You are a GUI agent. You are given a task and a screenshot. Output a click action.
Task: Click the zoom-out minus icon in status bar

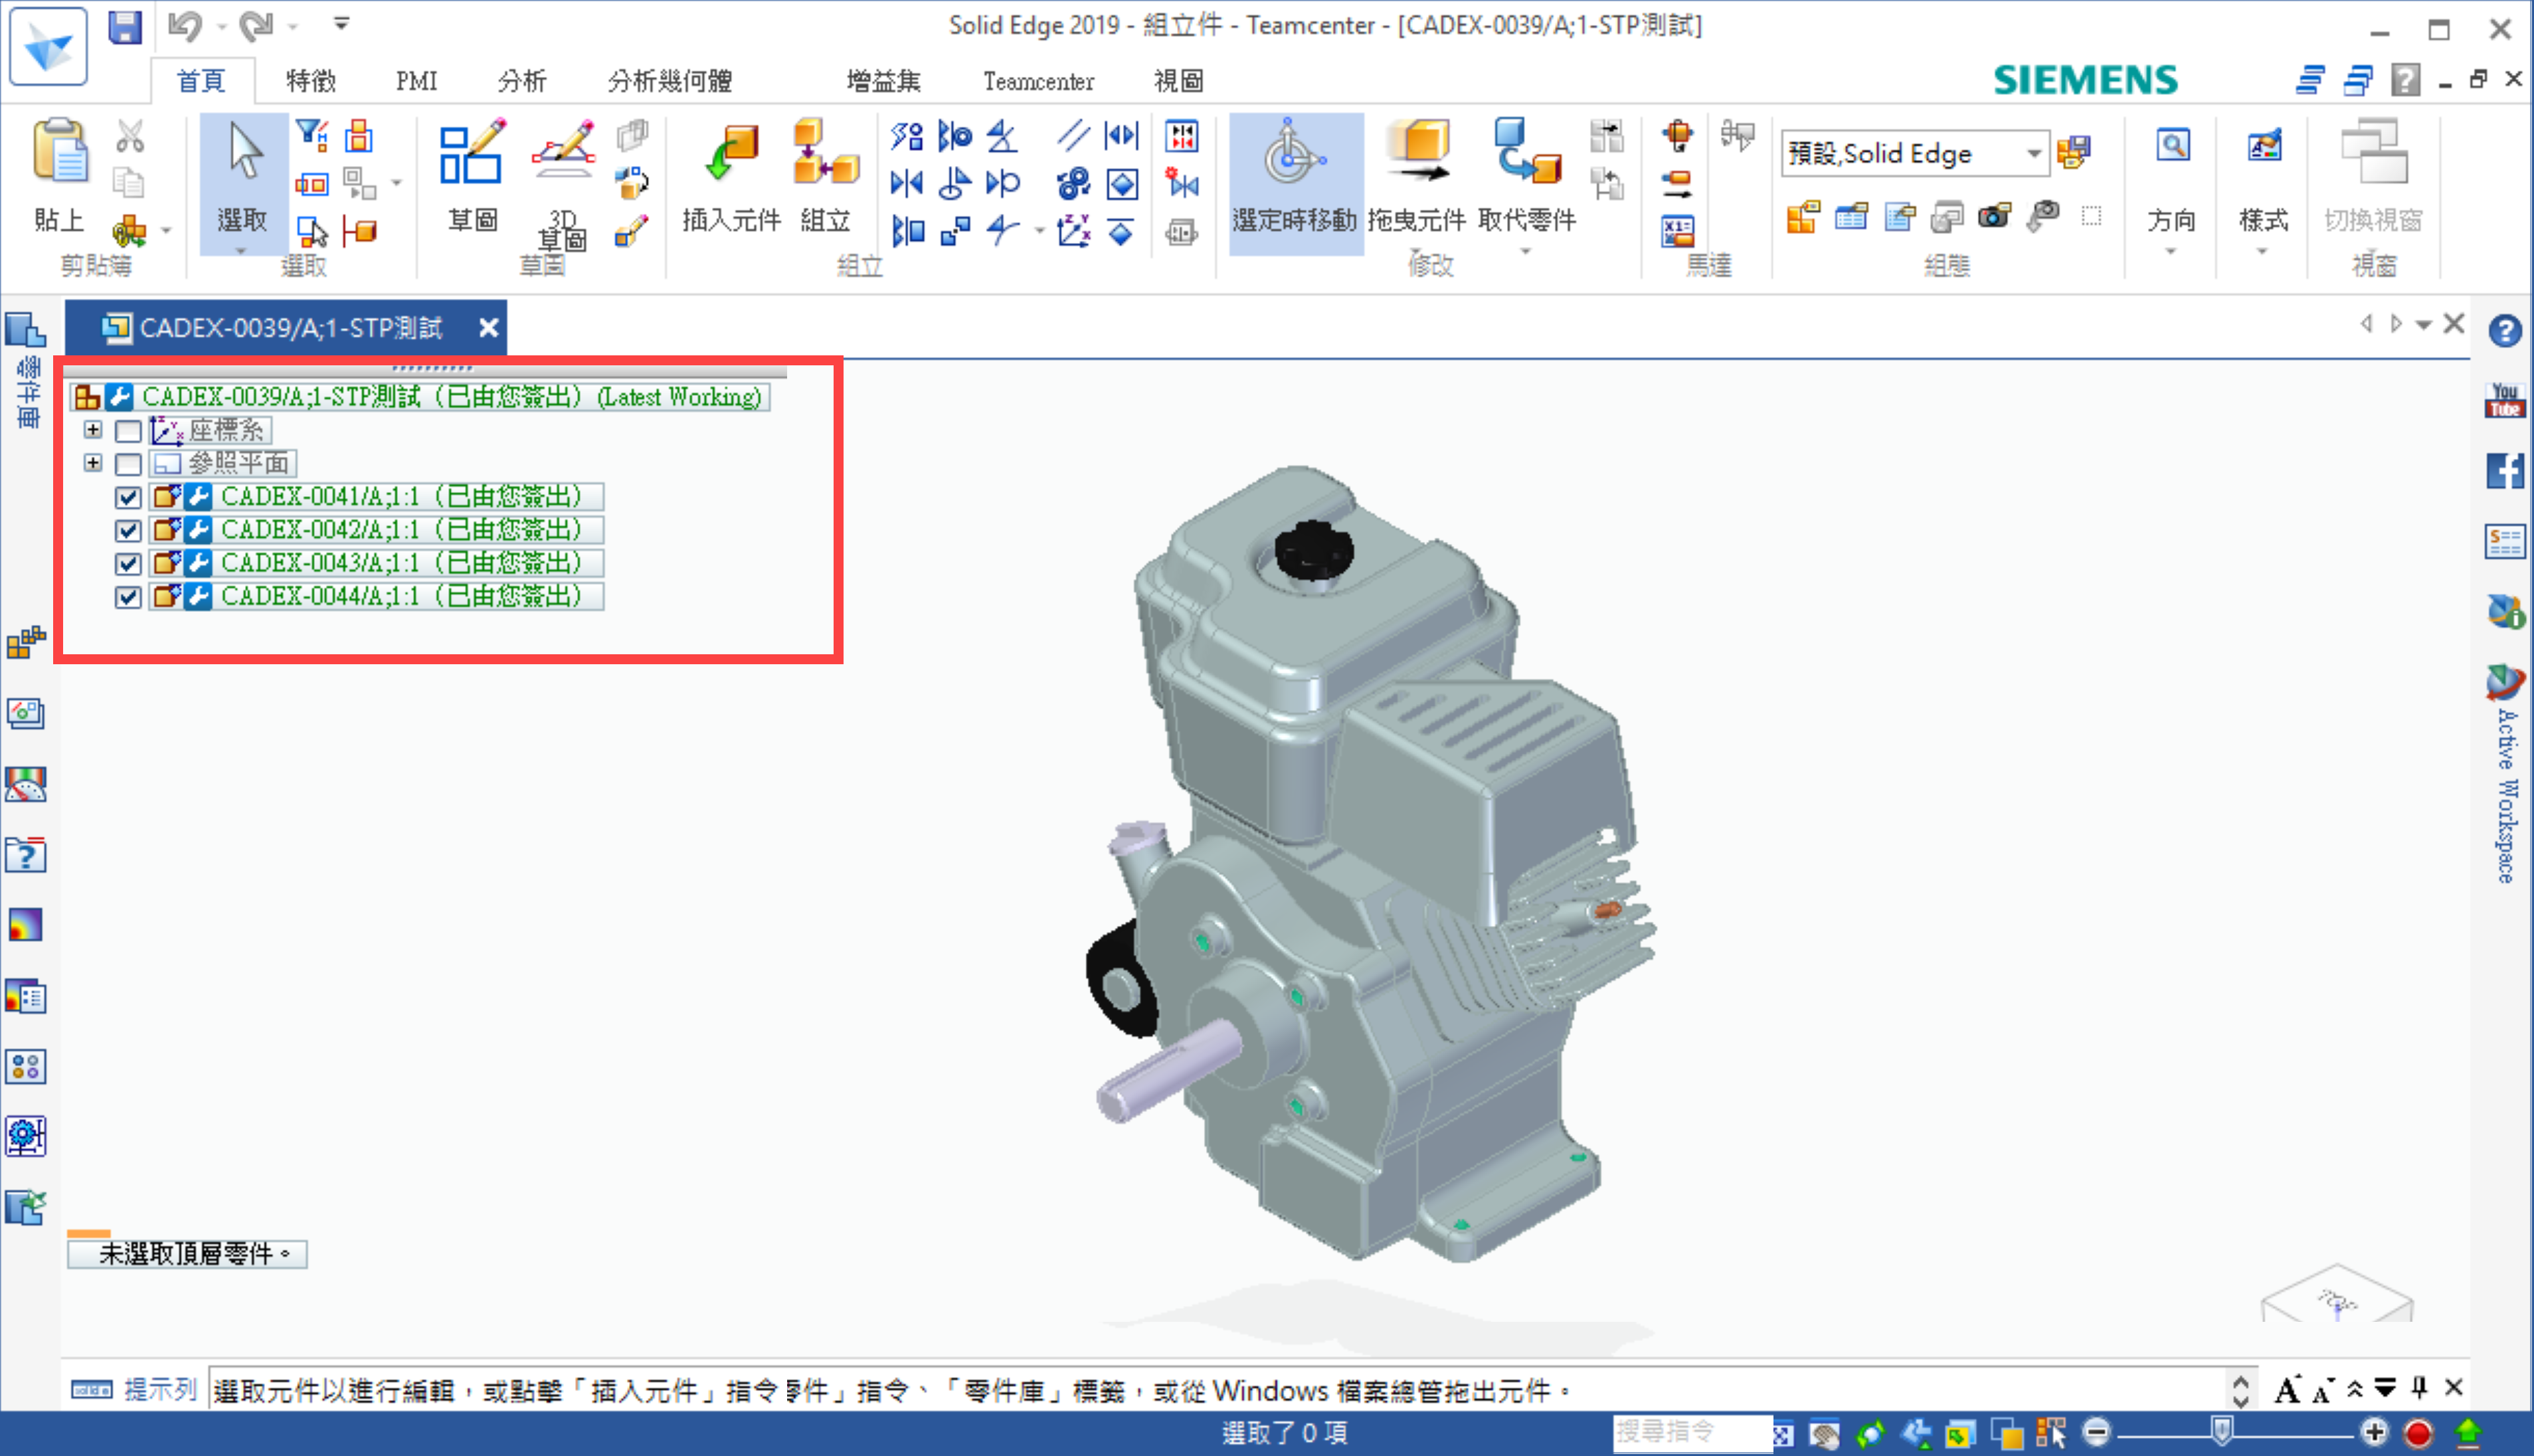pyautogui.click(x=2097, y=1432)
